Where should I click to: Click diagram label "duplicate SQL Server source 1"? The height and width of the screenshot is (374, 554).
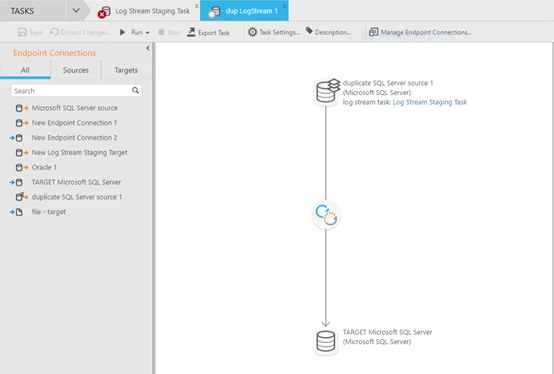click(388, 83)
